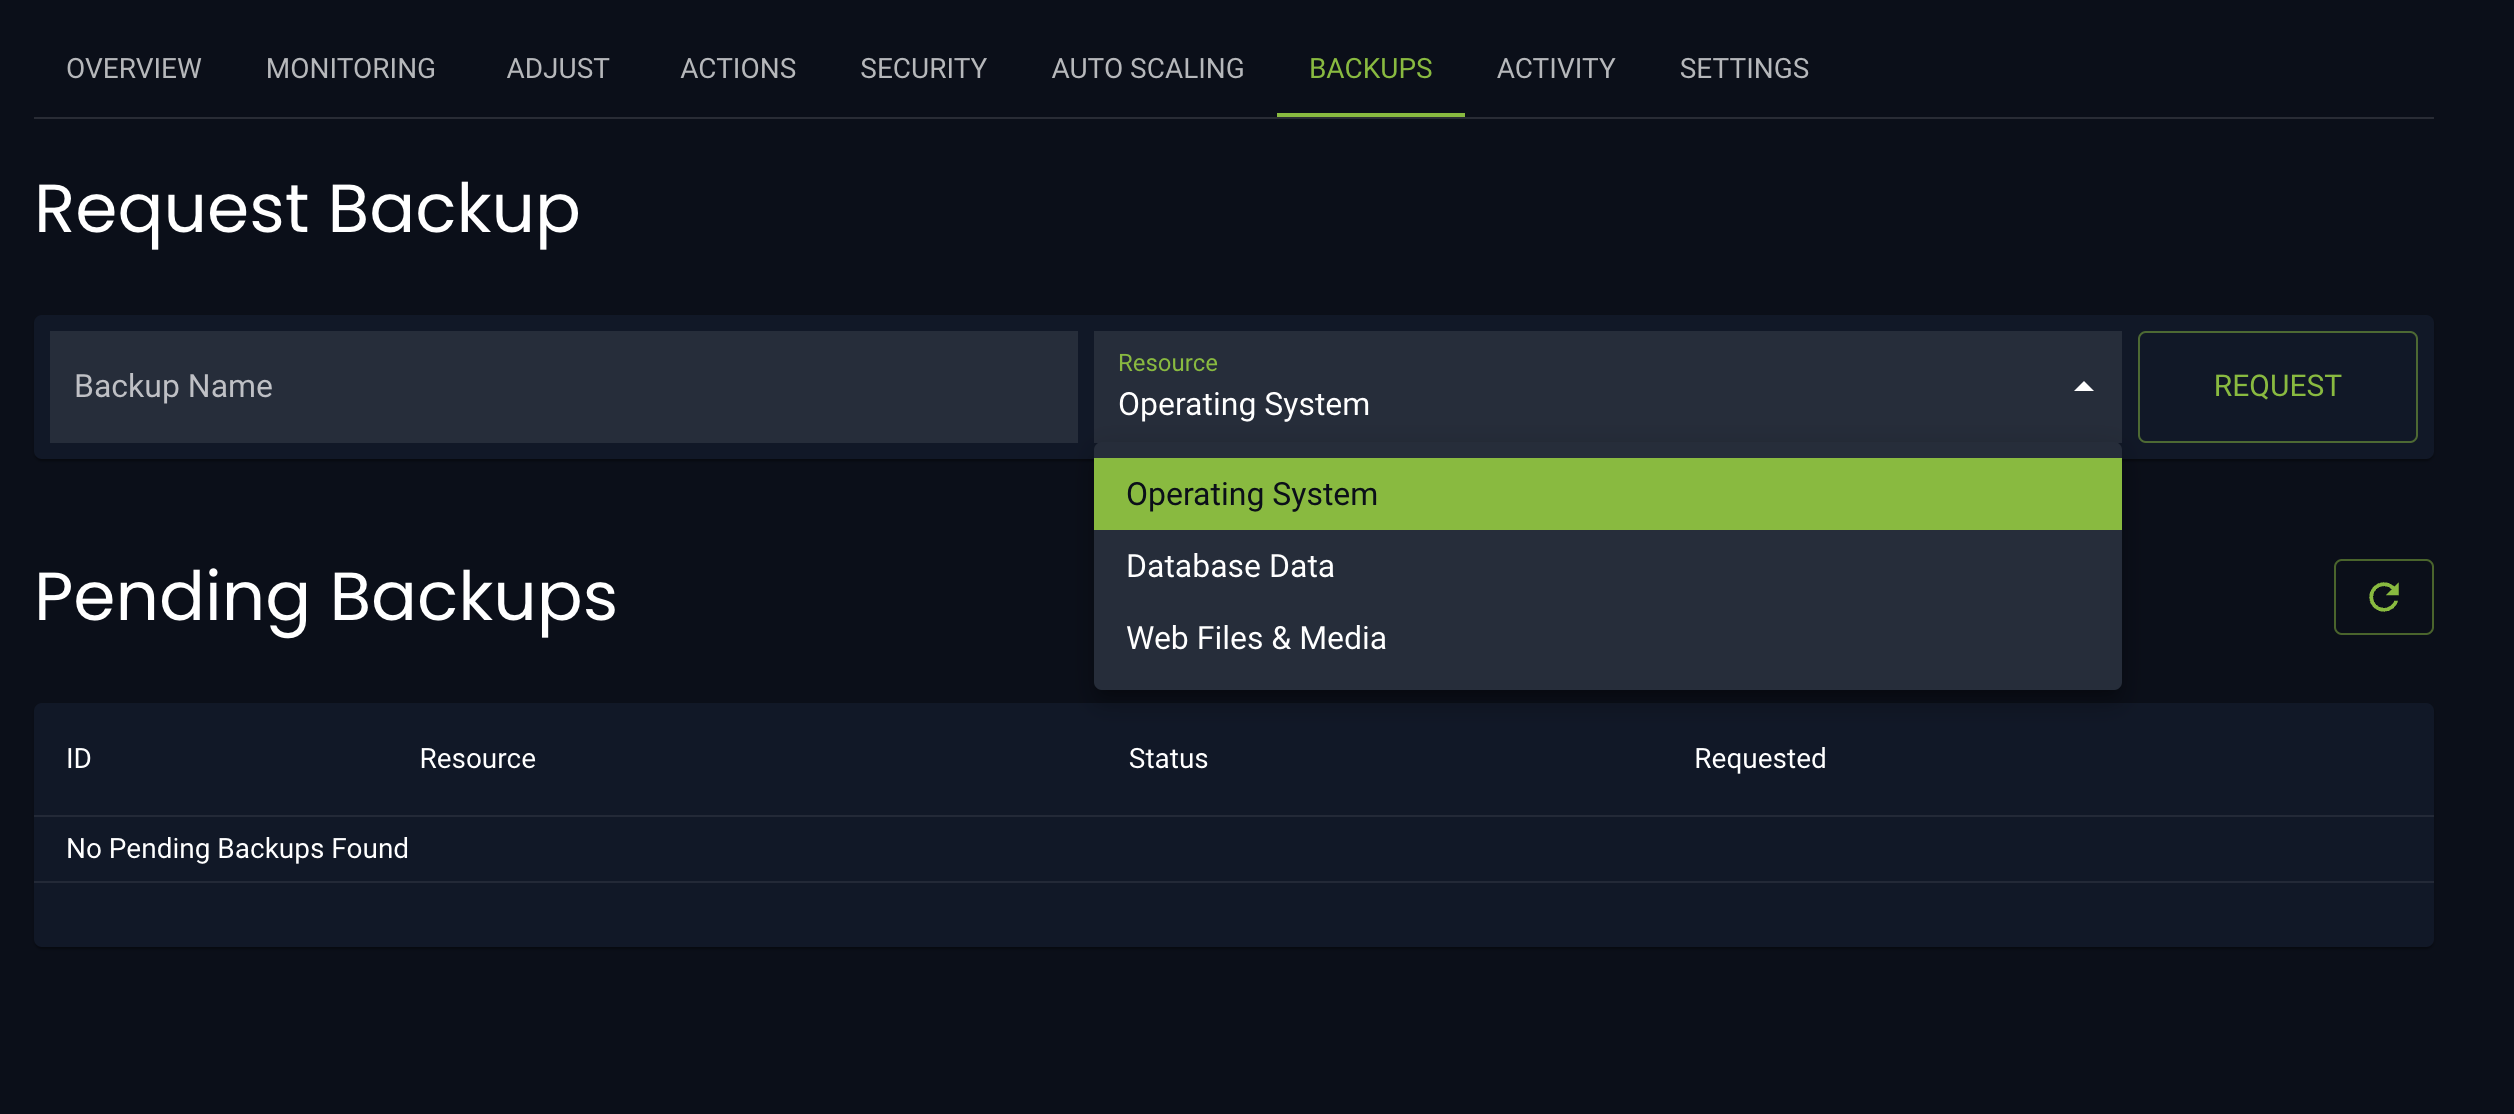Viewport: 2514px width, 1114px height.
Task: Open the Auto Scaling tab
Action: pos(1147,68)
